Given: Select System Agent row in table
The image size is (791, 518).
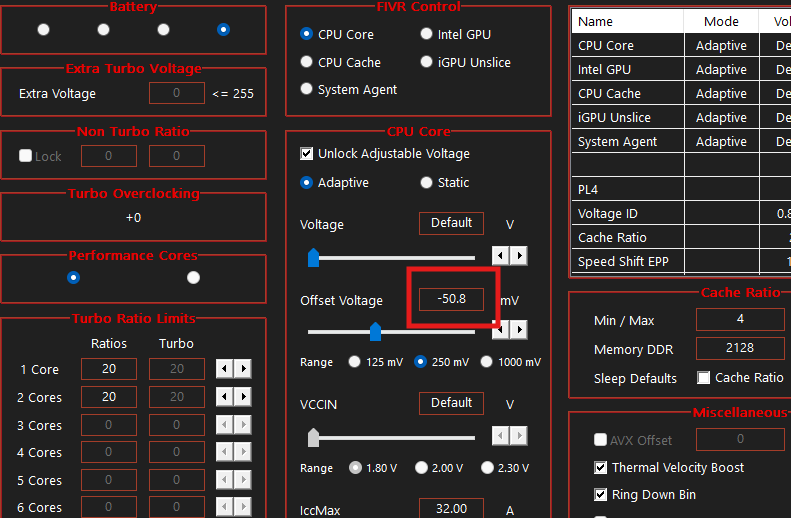Looking at the screenshot, I should click(681, 142).
